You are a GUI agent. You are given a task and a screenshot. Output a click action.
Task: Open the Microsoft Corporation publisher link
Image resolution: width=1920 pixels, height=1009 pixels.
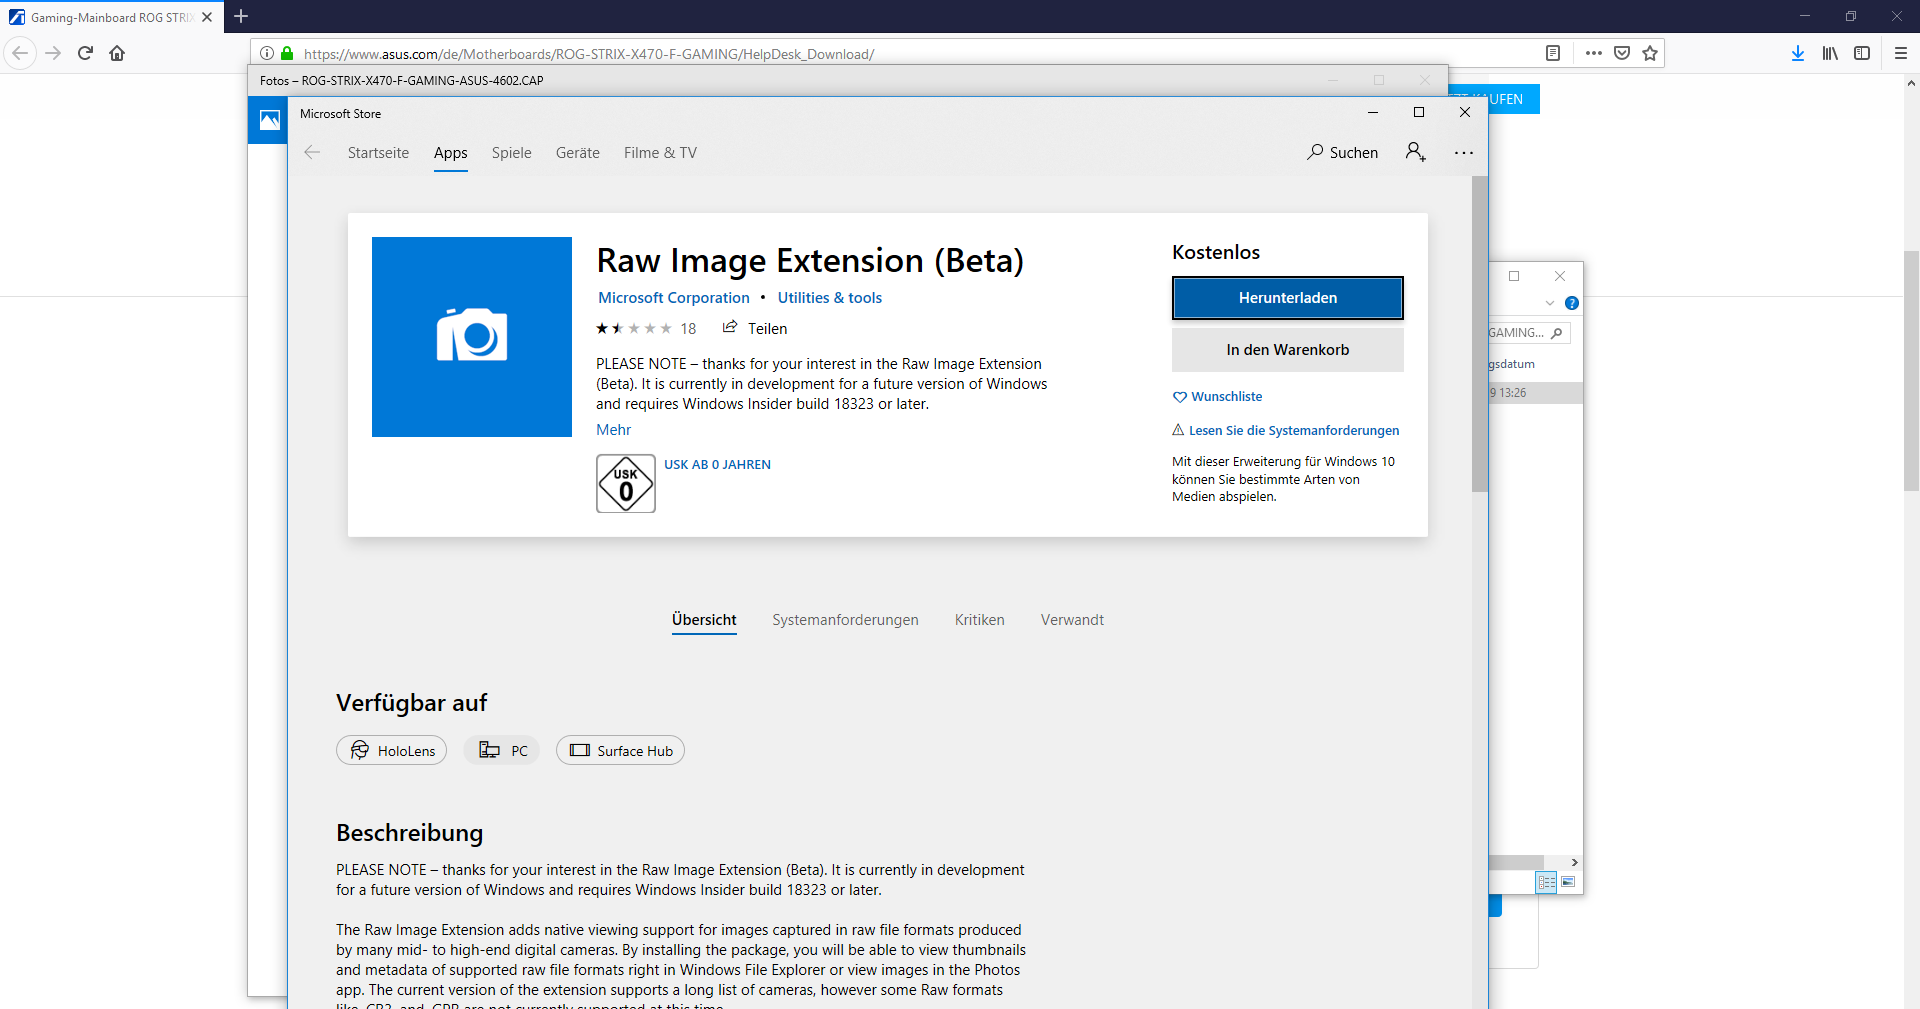coord(674,298)
